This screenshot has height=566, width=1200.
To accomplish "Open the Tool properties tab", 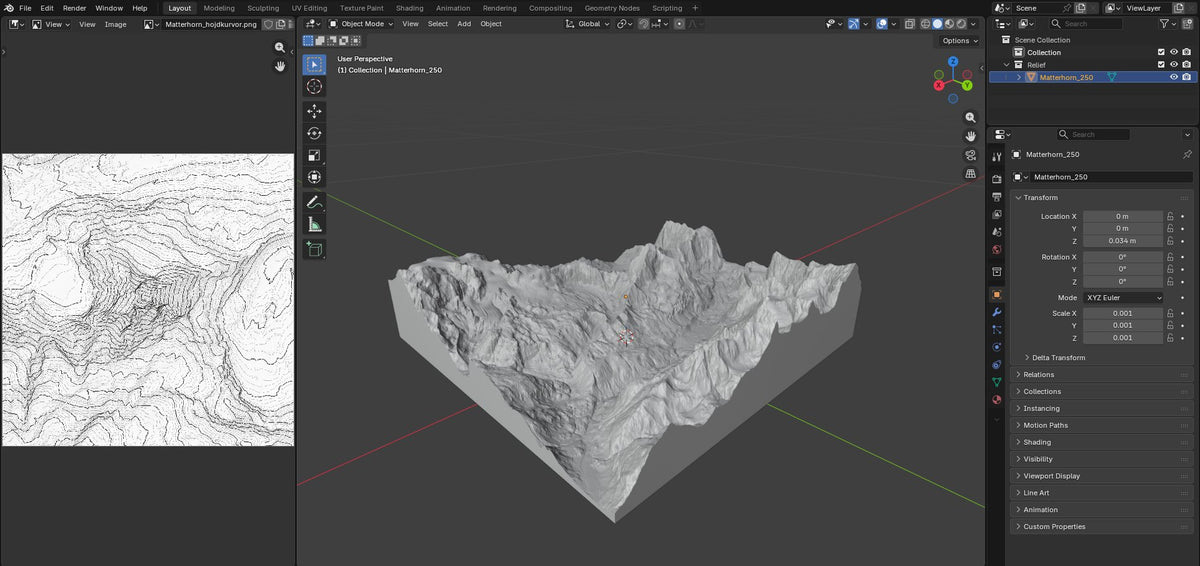I will (x=996, y=157).
